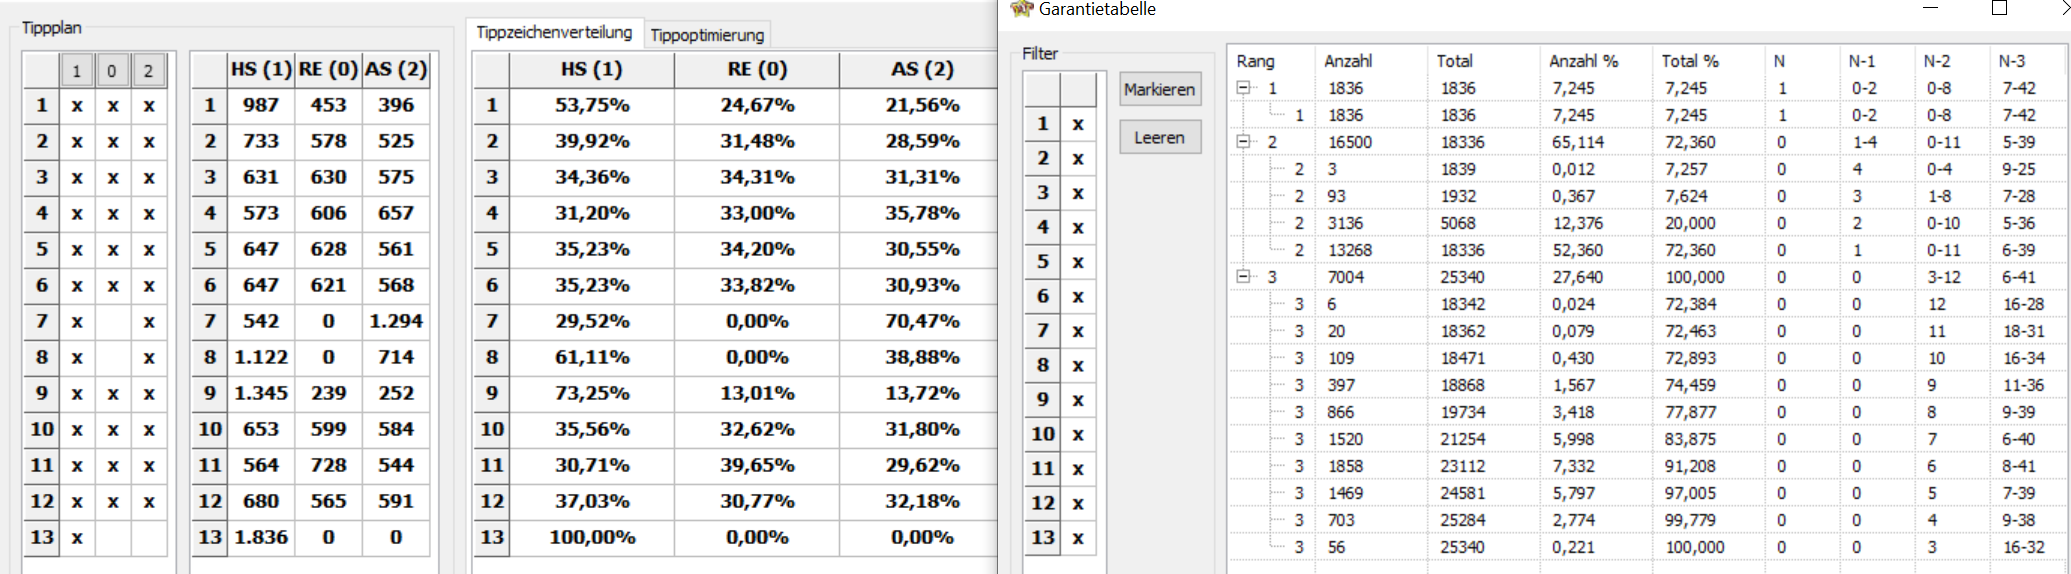Select the row with Anzahl 13268
The image size is (2071, 574).
(1646, 250)
